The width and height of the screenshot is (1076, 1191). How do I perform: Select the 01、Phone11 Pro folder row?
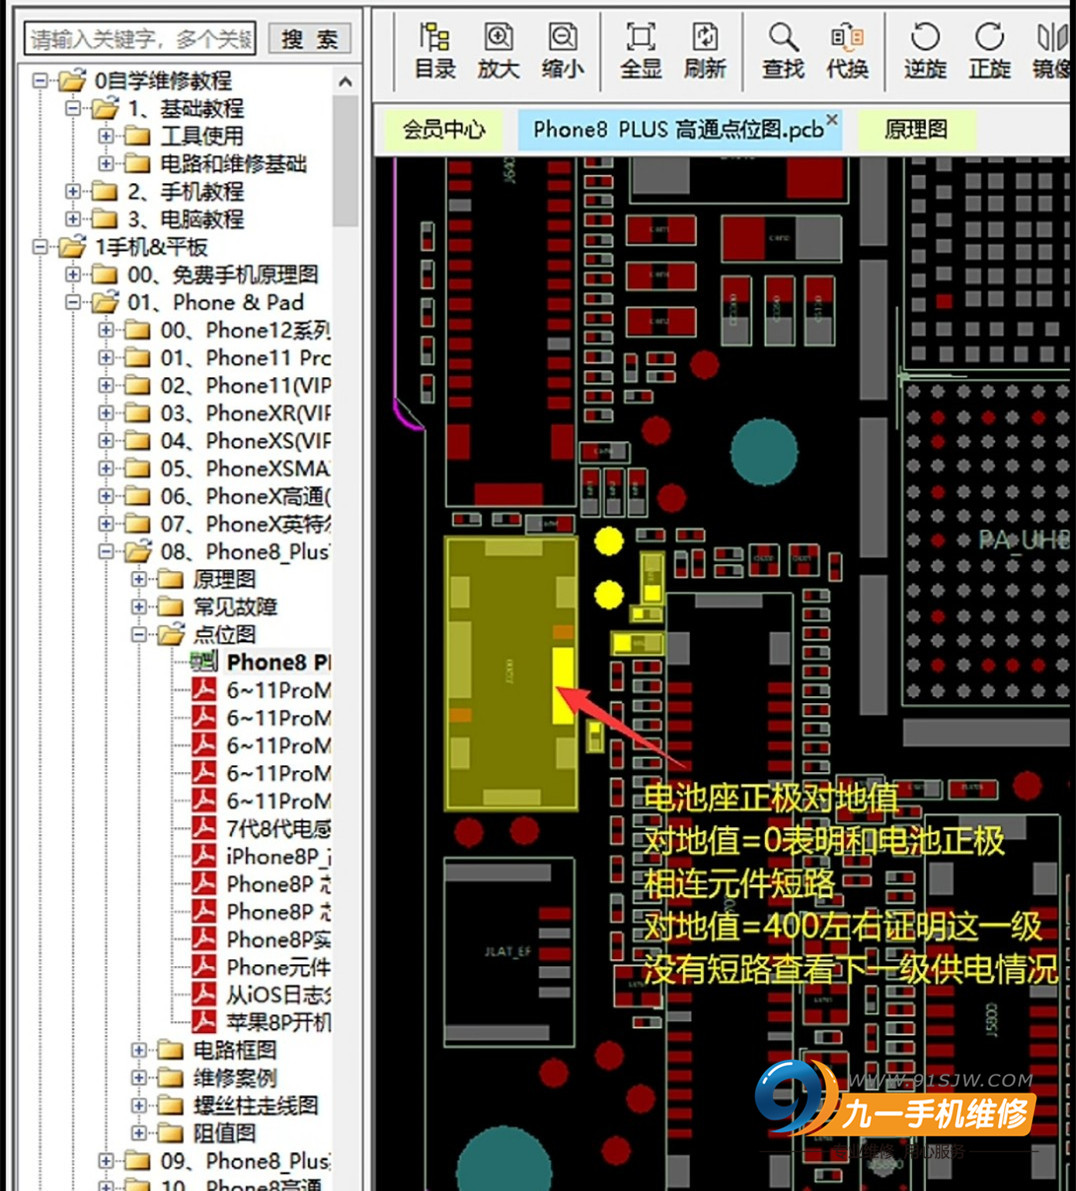tap(226, 358)
